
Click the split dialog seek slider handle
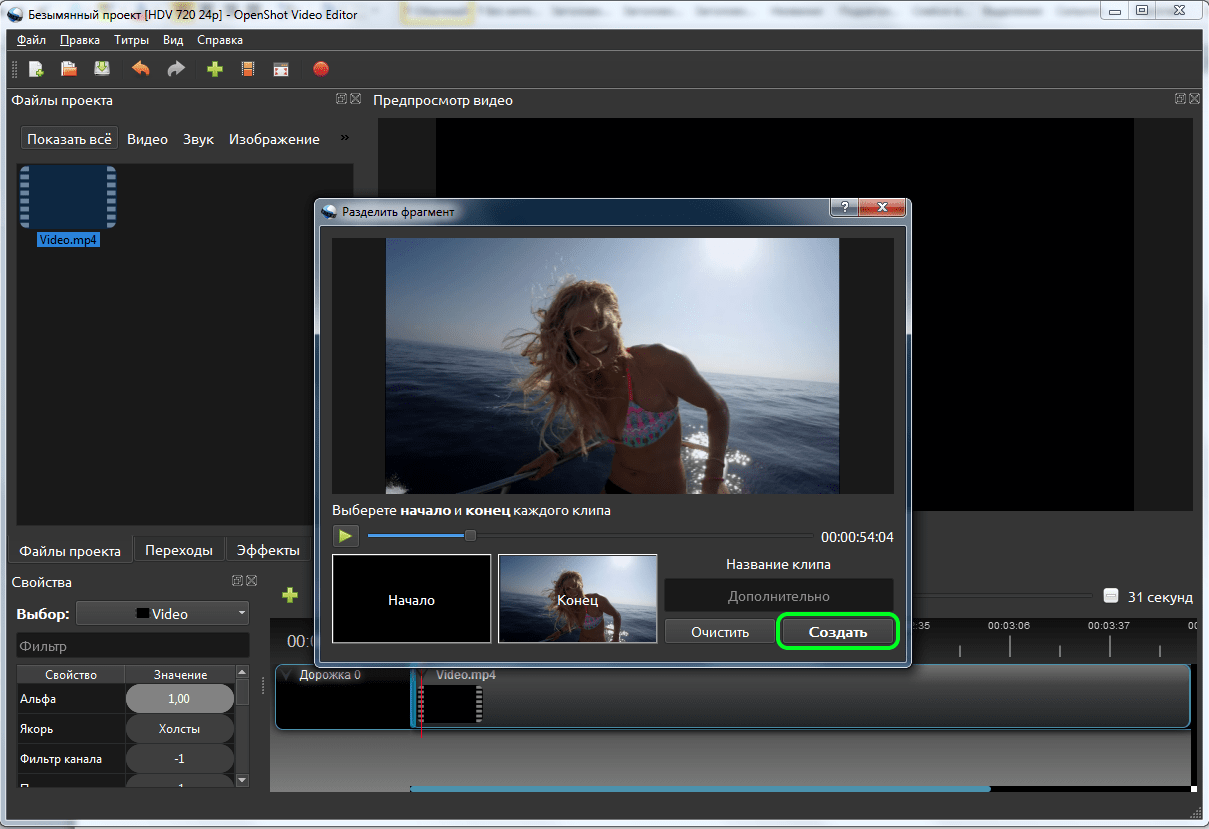470,536
